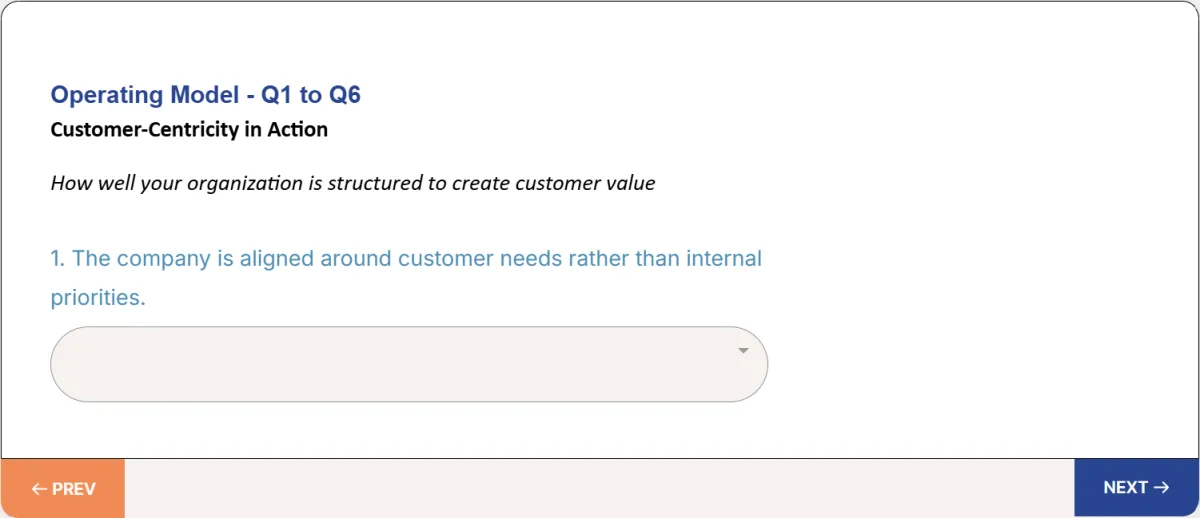Click the "Operating Model - Q1 to Q6" heading
The width and height of the screenshot is (1200, 518).
pos(205,95)
